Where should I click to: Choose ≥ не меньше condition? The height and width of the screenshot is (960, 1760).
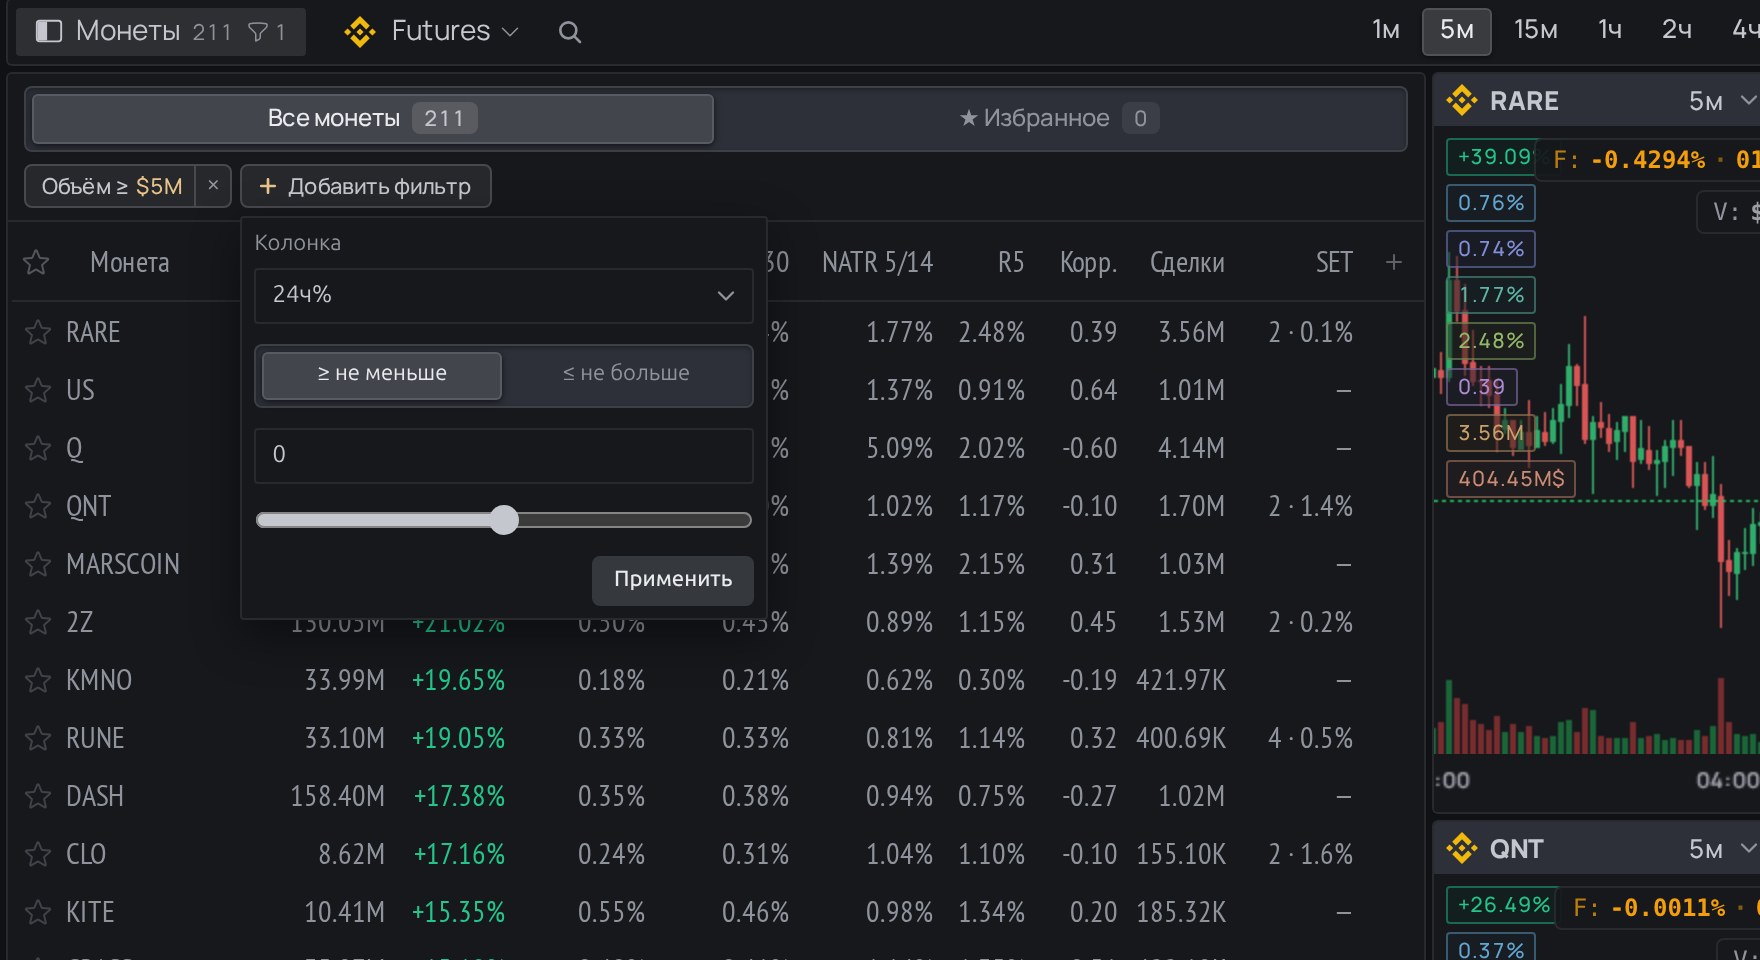(382, 375)
